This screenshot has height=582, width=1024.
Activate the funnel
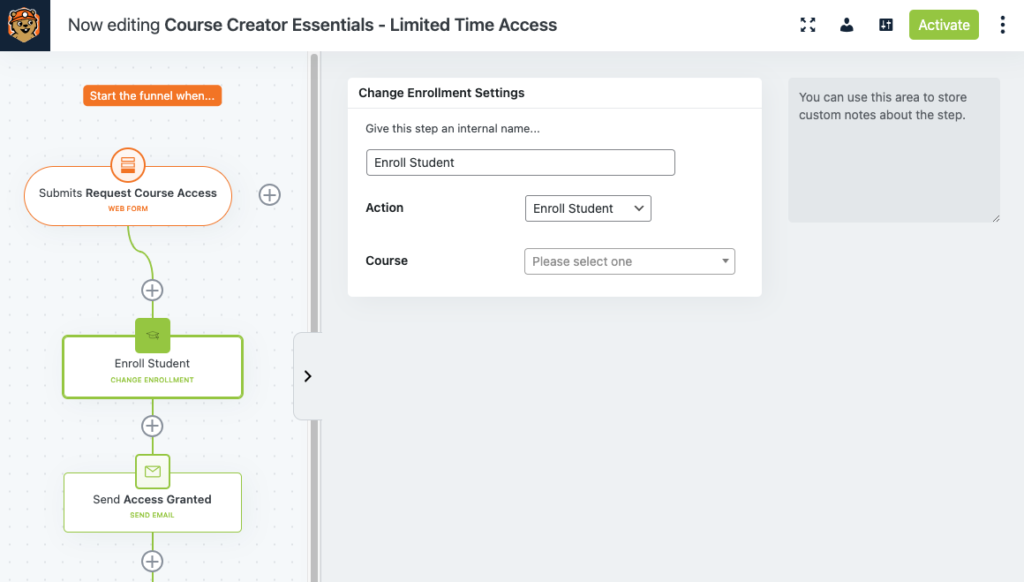click(944, 25)
